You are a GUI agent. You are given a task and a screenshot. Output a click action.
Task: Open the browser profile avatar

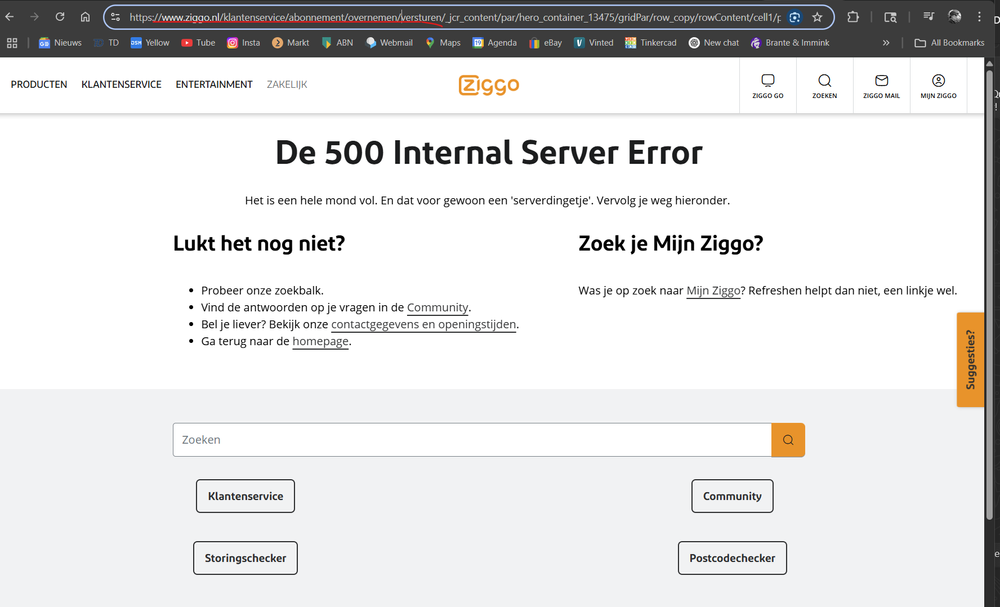pyautogui.click(x=955, y=17)
